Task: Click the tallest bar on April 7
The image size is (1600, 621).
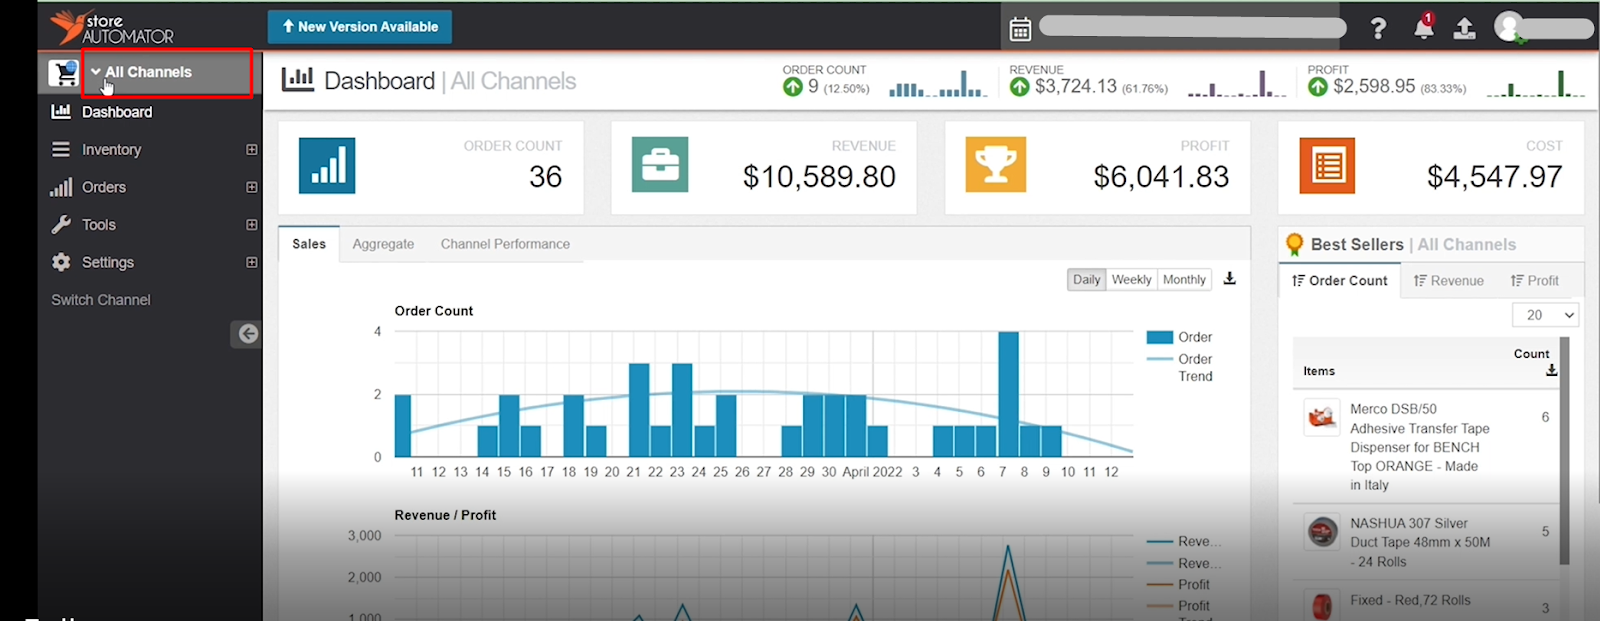Action: click(x=1008, y=394)
